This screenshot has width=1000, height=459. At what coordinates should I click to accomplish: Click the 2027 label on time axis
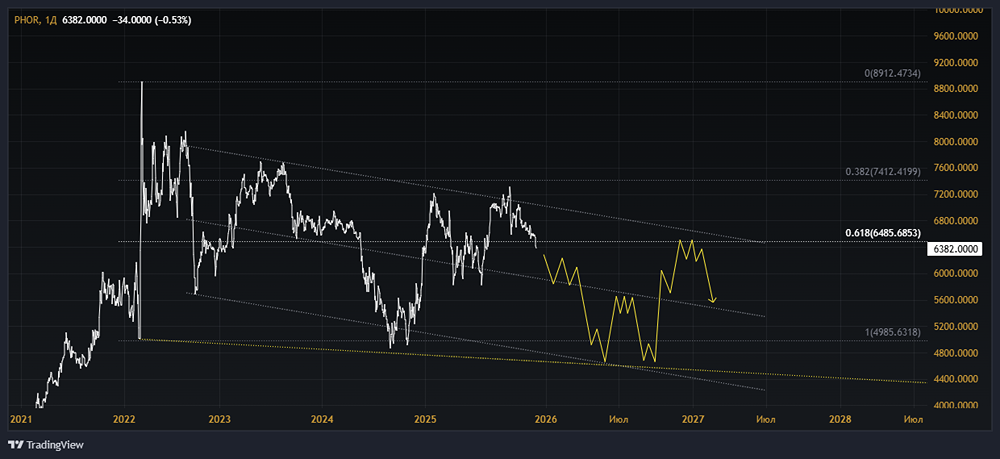[x=693, y=419]
